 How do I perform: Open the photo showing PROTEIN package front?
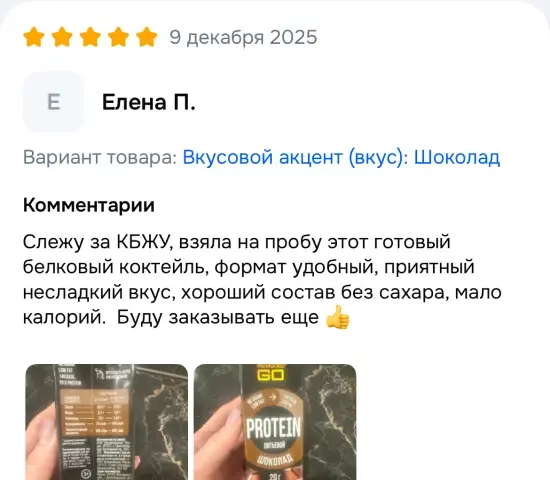(275, 422)
